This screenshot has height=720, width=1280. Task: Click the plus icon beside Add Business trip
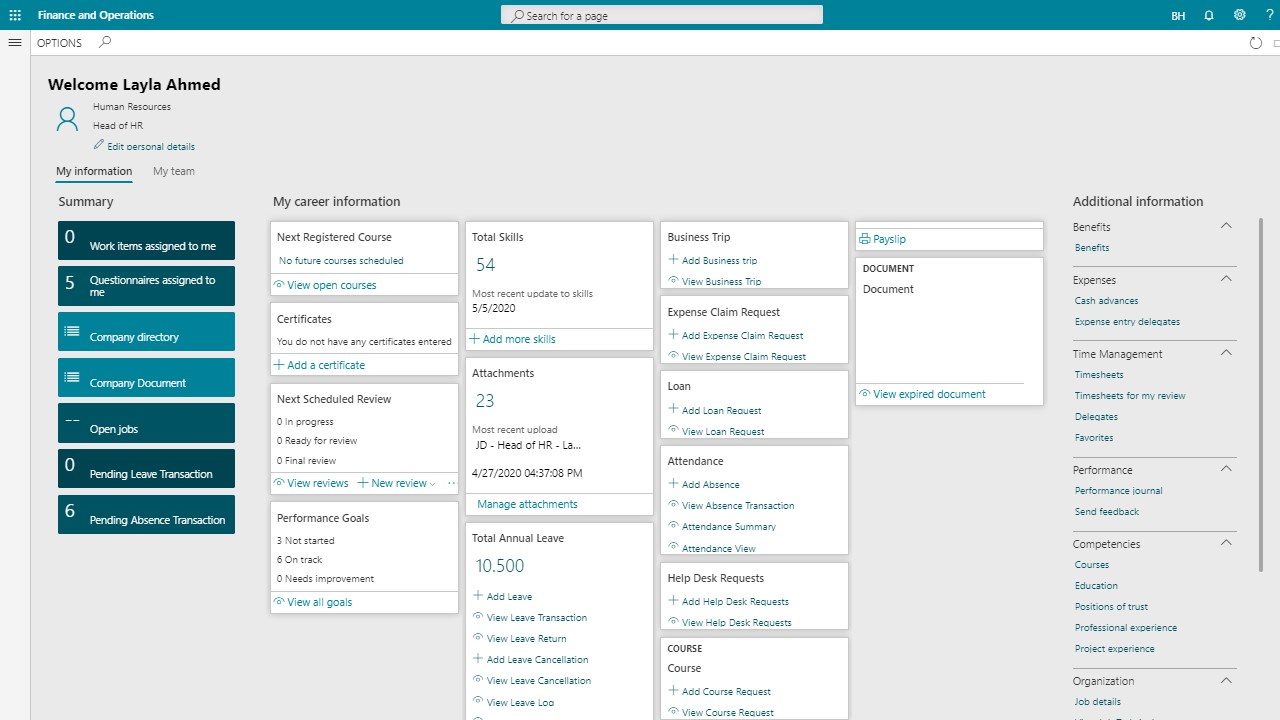click(x=674, y=259)
